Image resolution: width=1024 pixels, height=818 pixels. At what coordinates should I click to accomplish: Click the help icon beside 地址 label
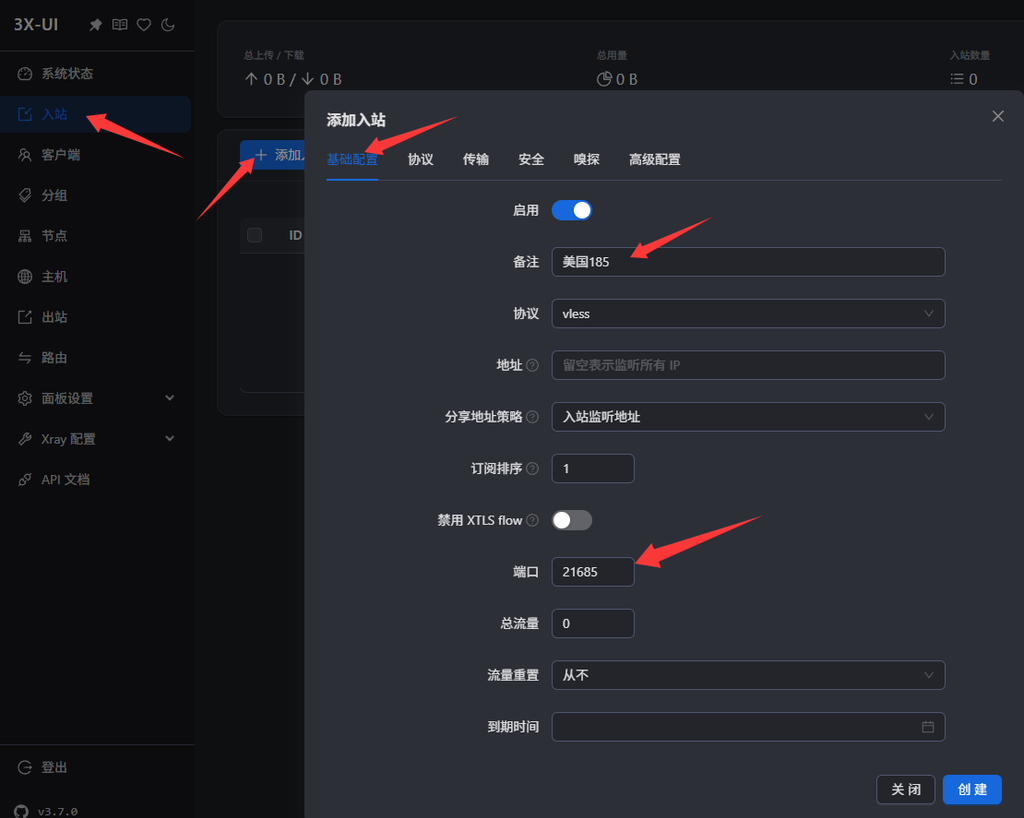532,365
